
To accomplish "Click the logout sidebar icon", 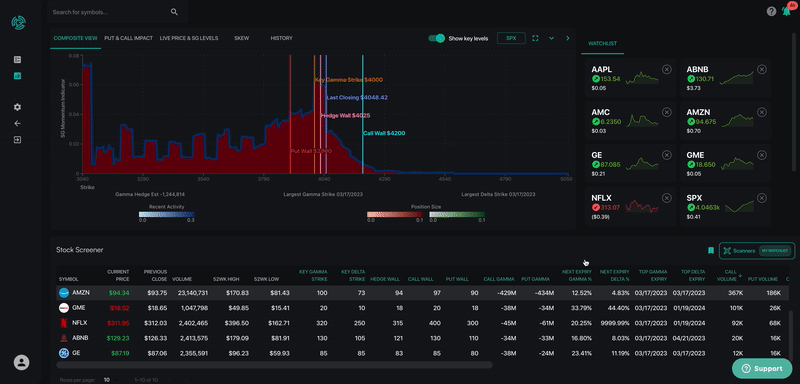I will coord(18,140).
